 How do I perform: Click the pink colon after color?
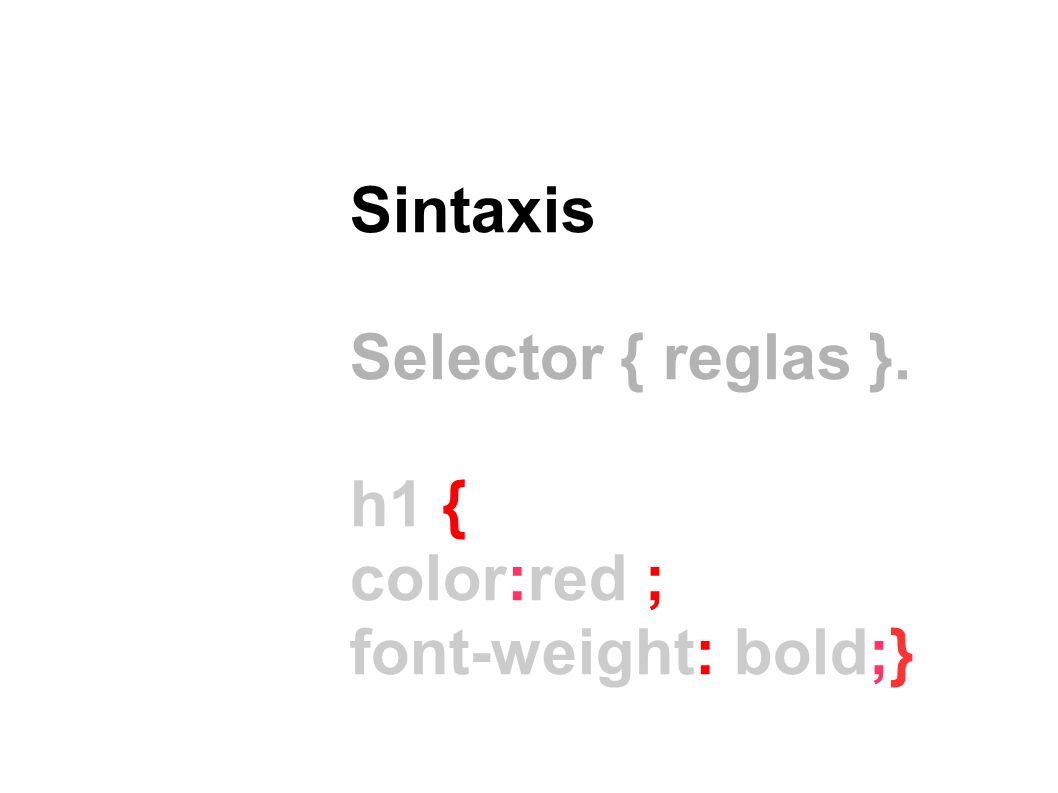(x=518, y=584)
